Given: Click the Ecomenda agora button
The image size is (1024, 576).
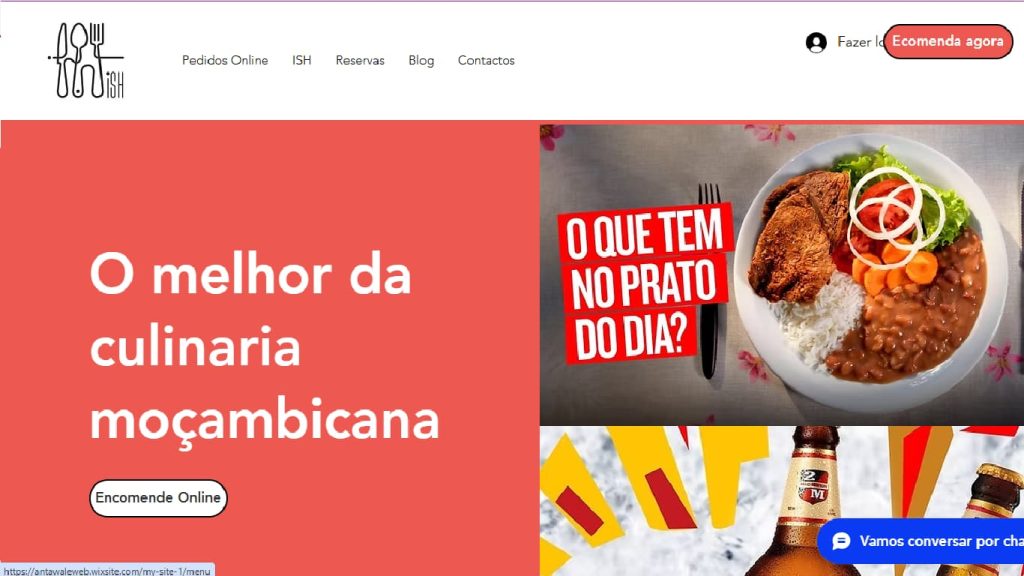Looking at the screenshot, I should (948, 41).
